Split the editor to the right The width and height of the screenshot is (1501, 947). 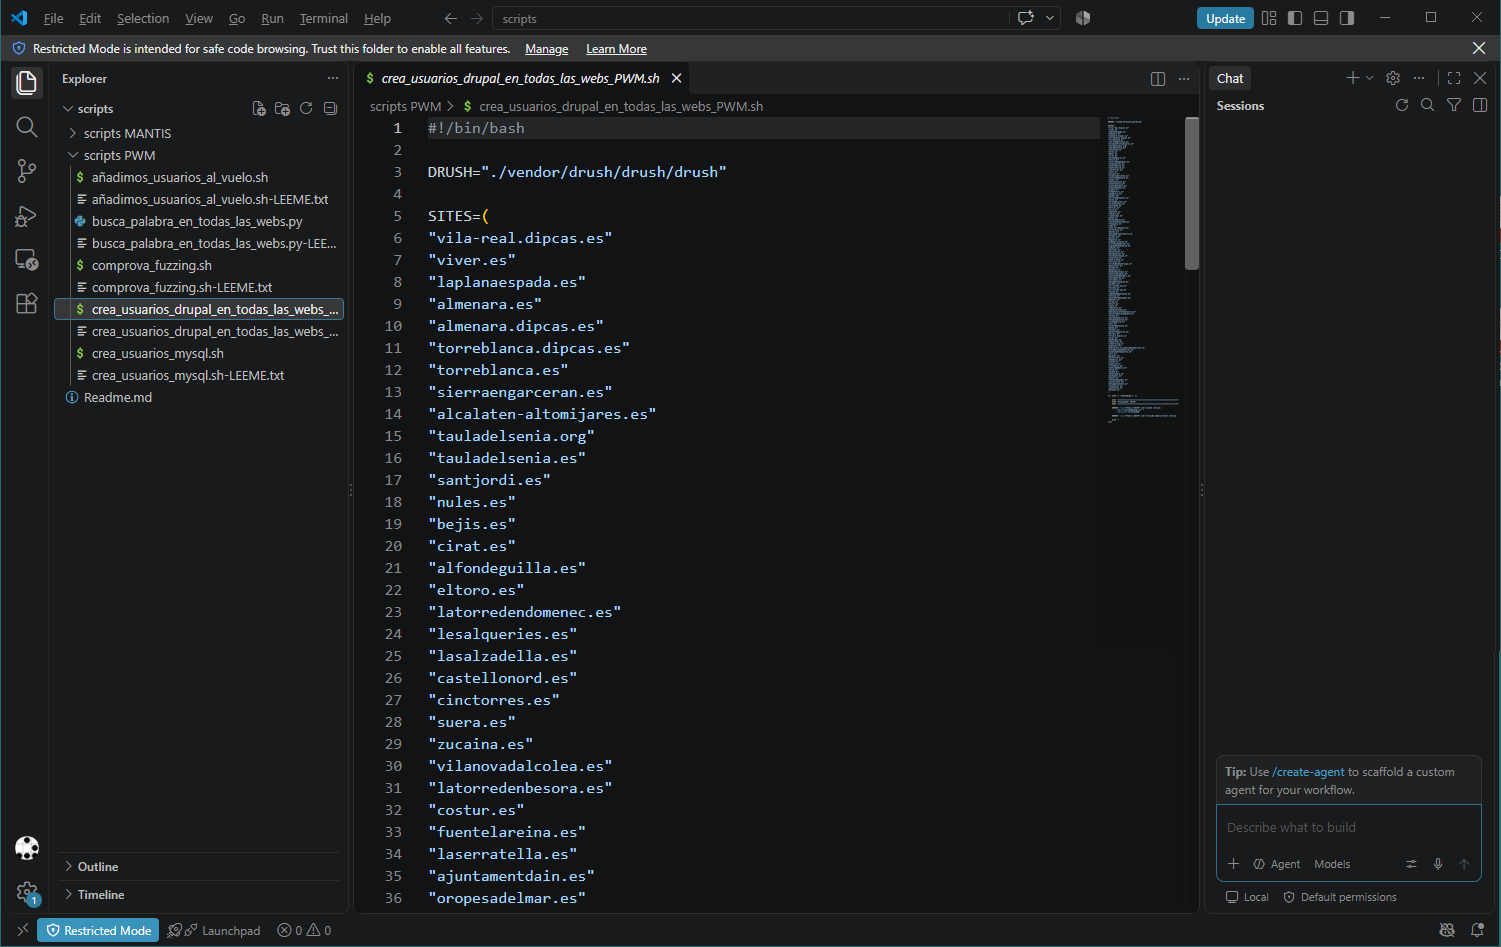[x=1158, y=79]
